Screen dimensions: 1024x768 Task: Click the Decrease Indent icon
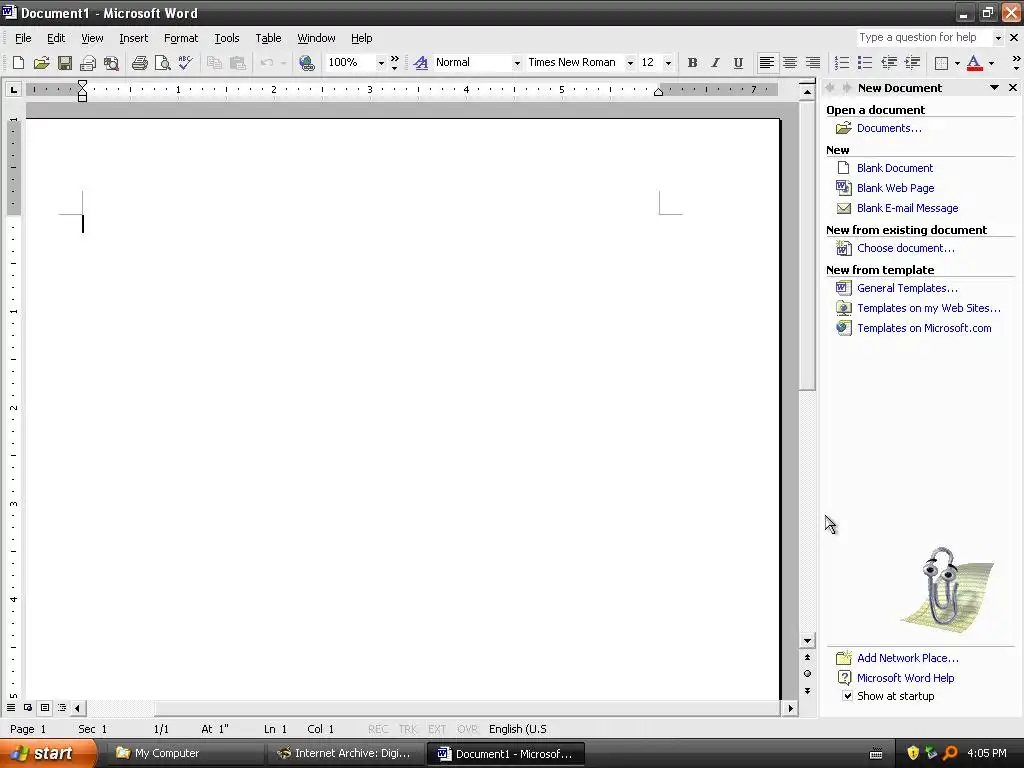pyautogui.click(x=889, y=63)
